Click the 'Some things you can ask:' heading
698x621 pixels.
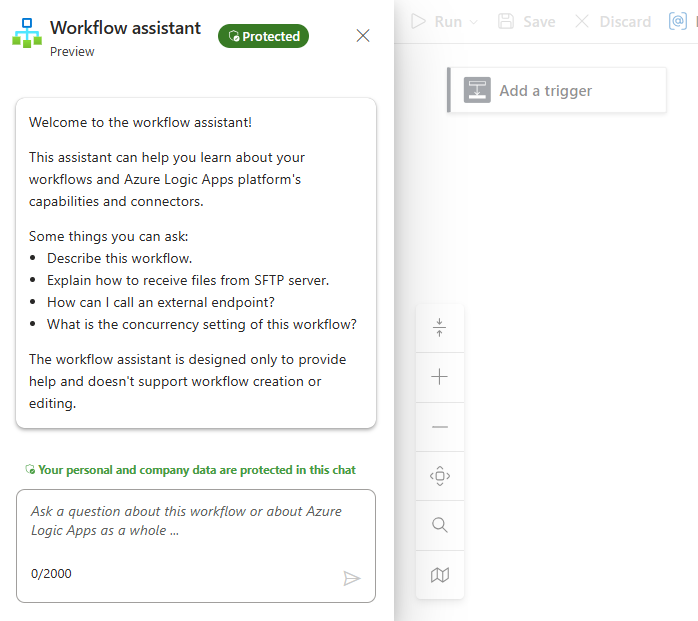109,236
